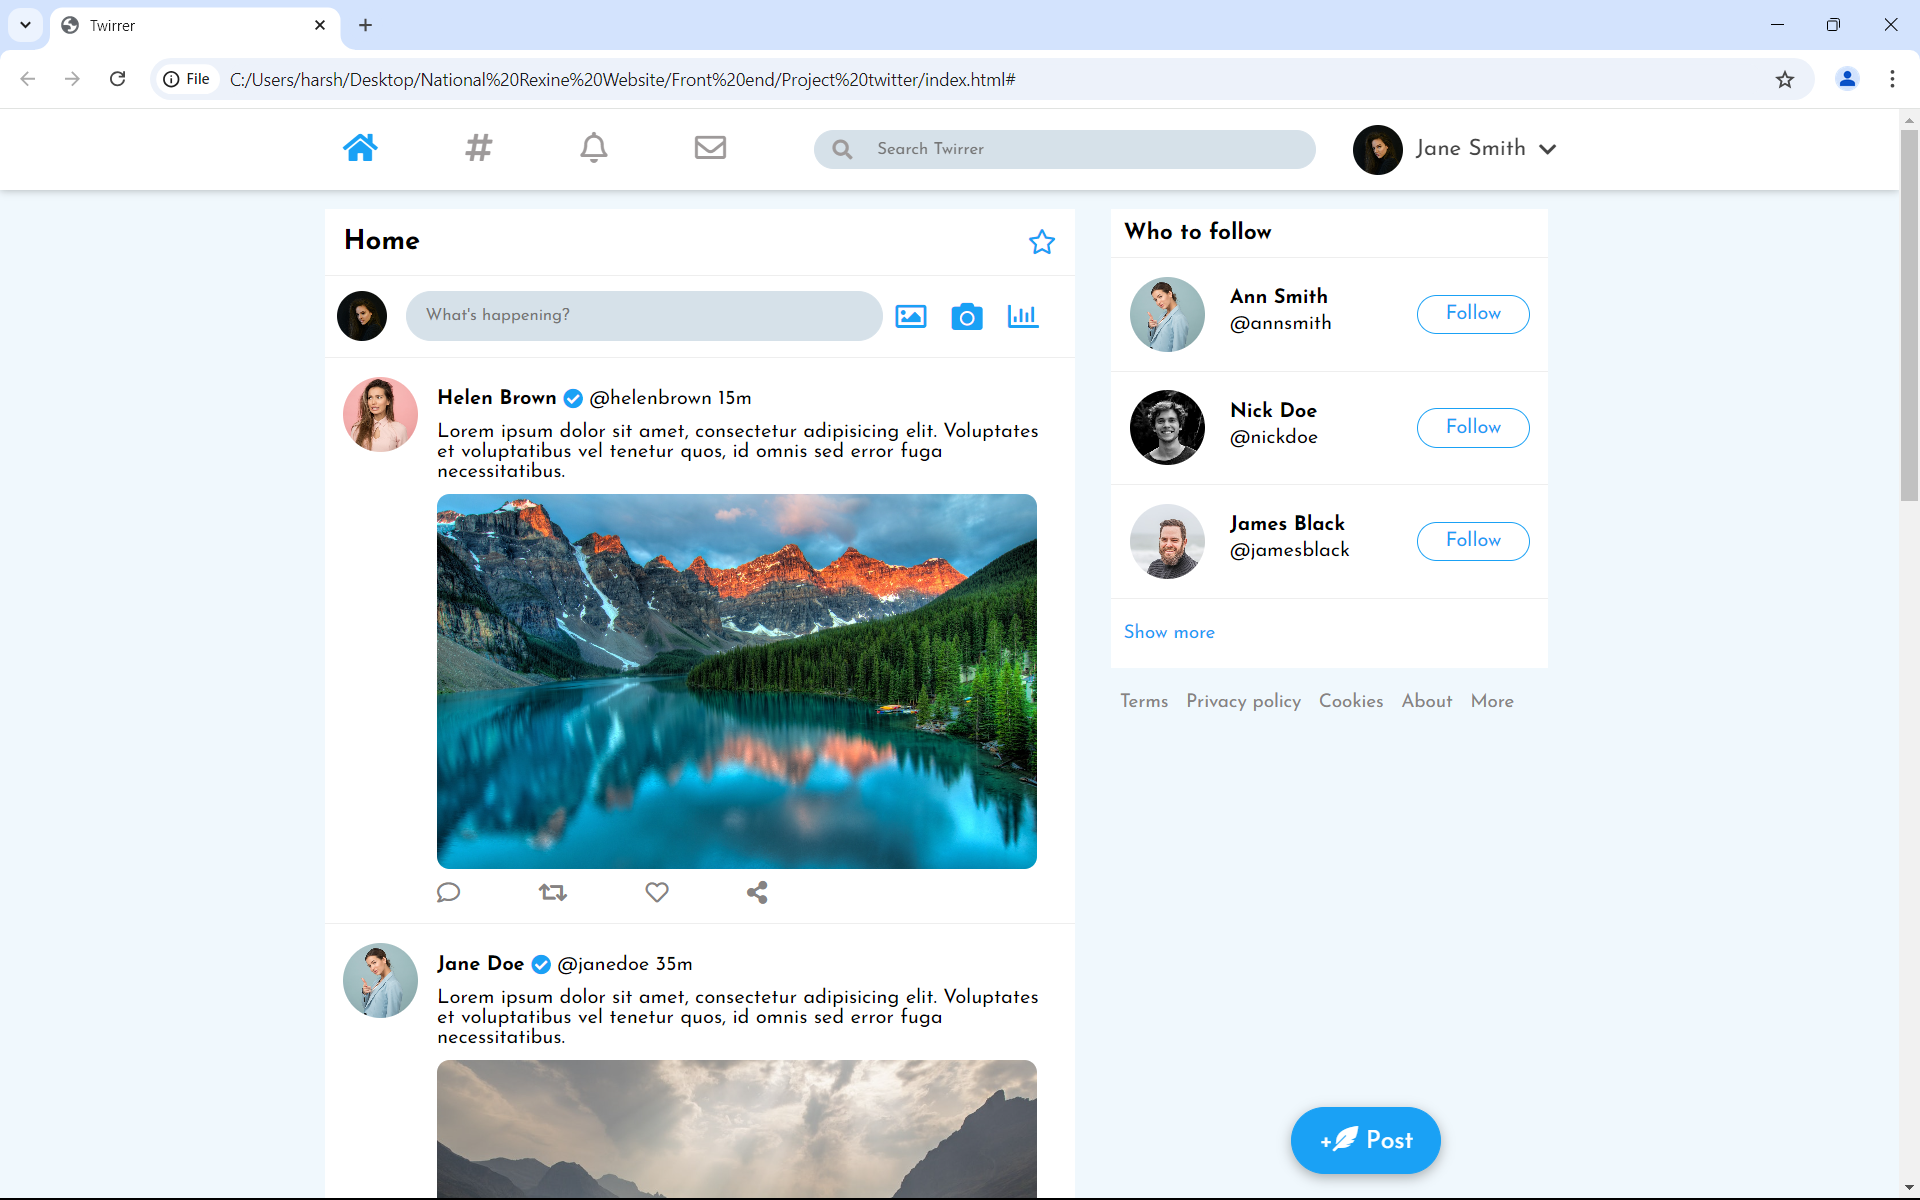Click the star icon beside Home heading
This screenshot has height=1200, width=1920.
[x=1042, y=242]
